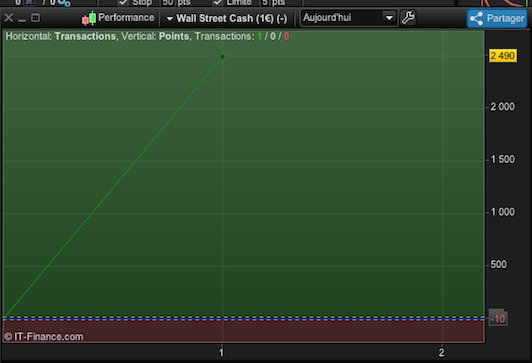The height and width of the screenshot is (363, 532).
Task: Click the horizontal axis label 2
Action: pos(441,353)
